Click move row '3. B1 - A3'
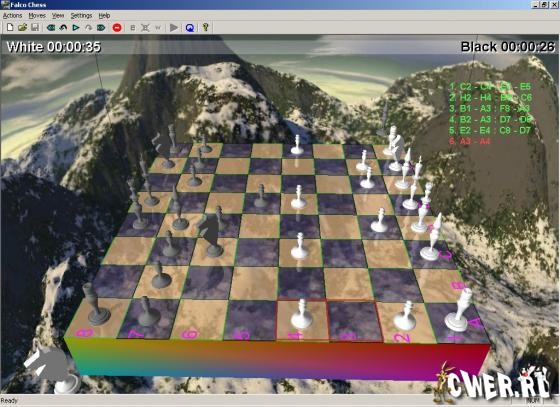The width and height of the screenshot is (560, 407). click(490, 108)
